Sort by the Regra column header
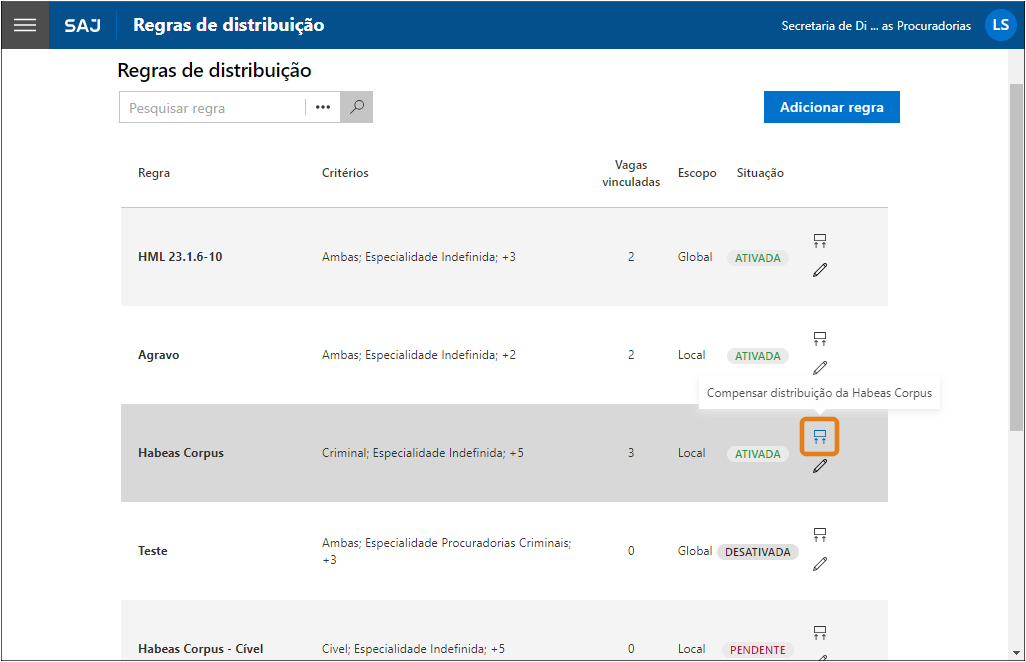 [x=154, y=173]
